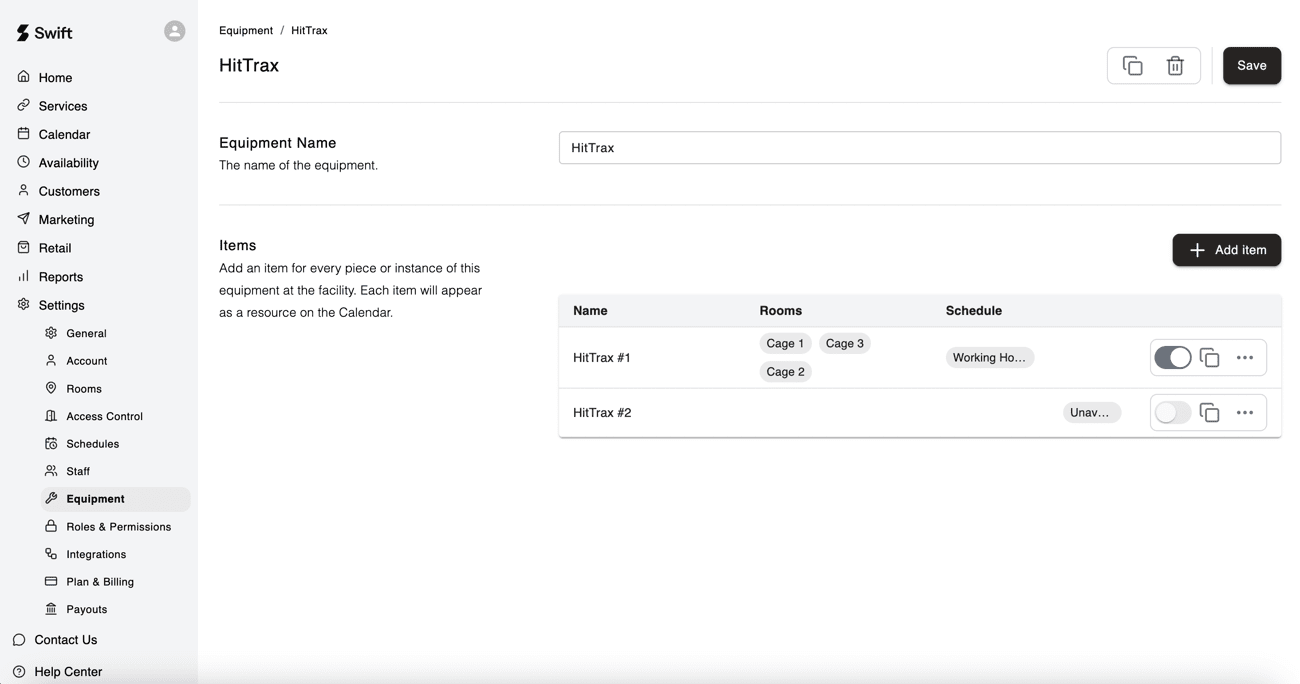Click the Name column header
Viewport: 1300px width, 684px height.
click(590, 311)
